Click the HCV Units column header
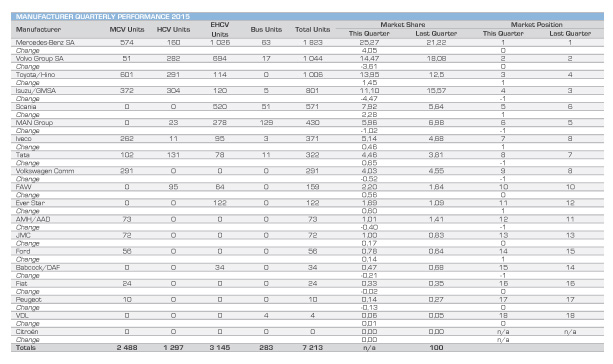Screen dimensions: 613x364 point(173,29)
